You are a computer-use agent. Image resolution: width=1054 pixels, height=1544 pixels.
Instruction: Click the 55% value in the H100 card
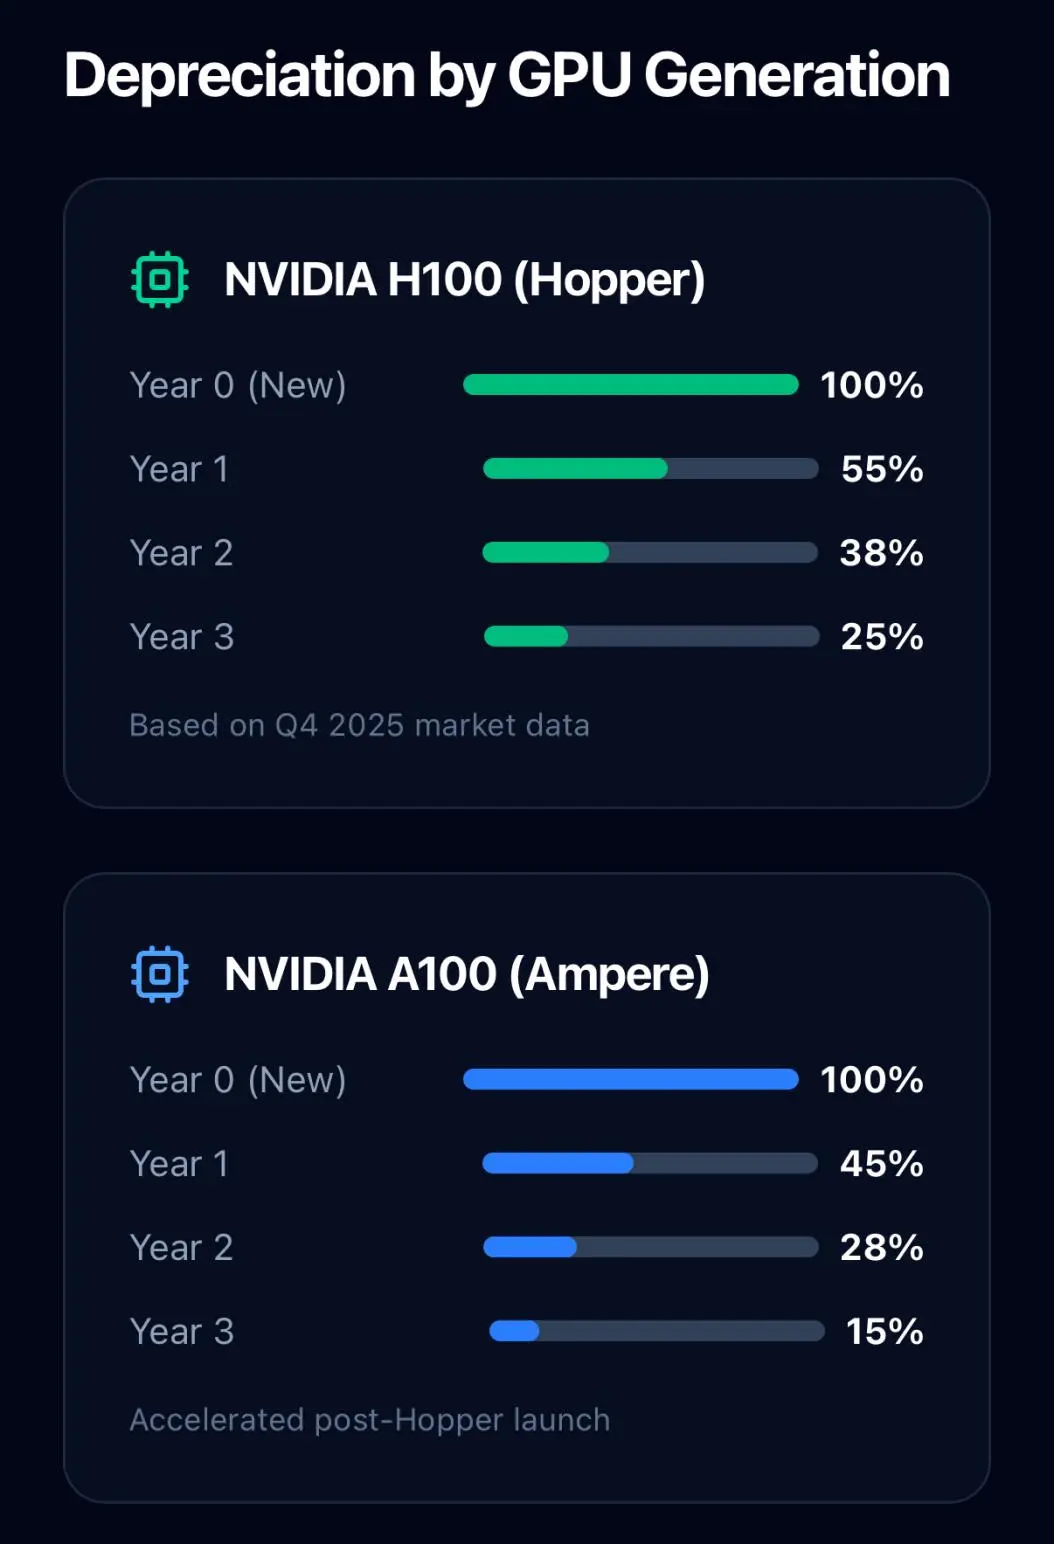[882, 469]
